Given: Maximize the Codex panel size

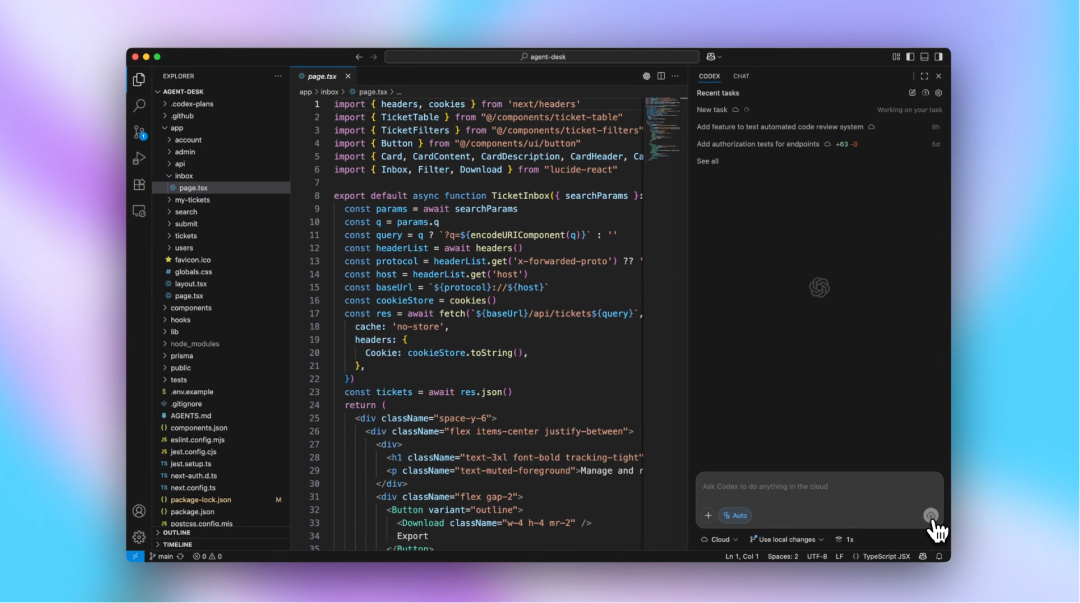Looking at the screenshot, I should [x=924, y=76].
